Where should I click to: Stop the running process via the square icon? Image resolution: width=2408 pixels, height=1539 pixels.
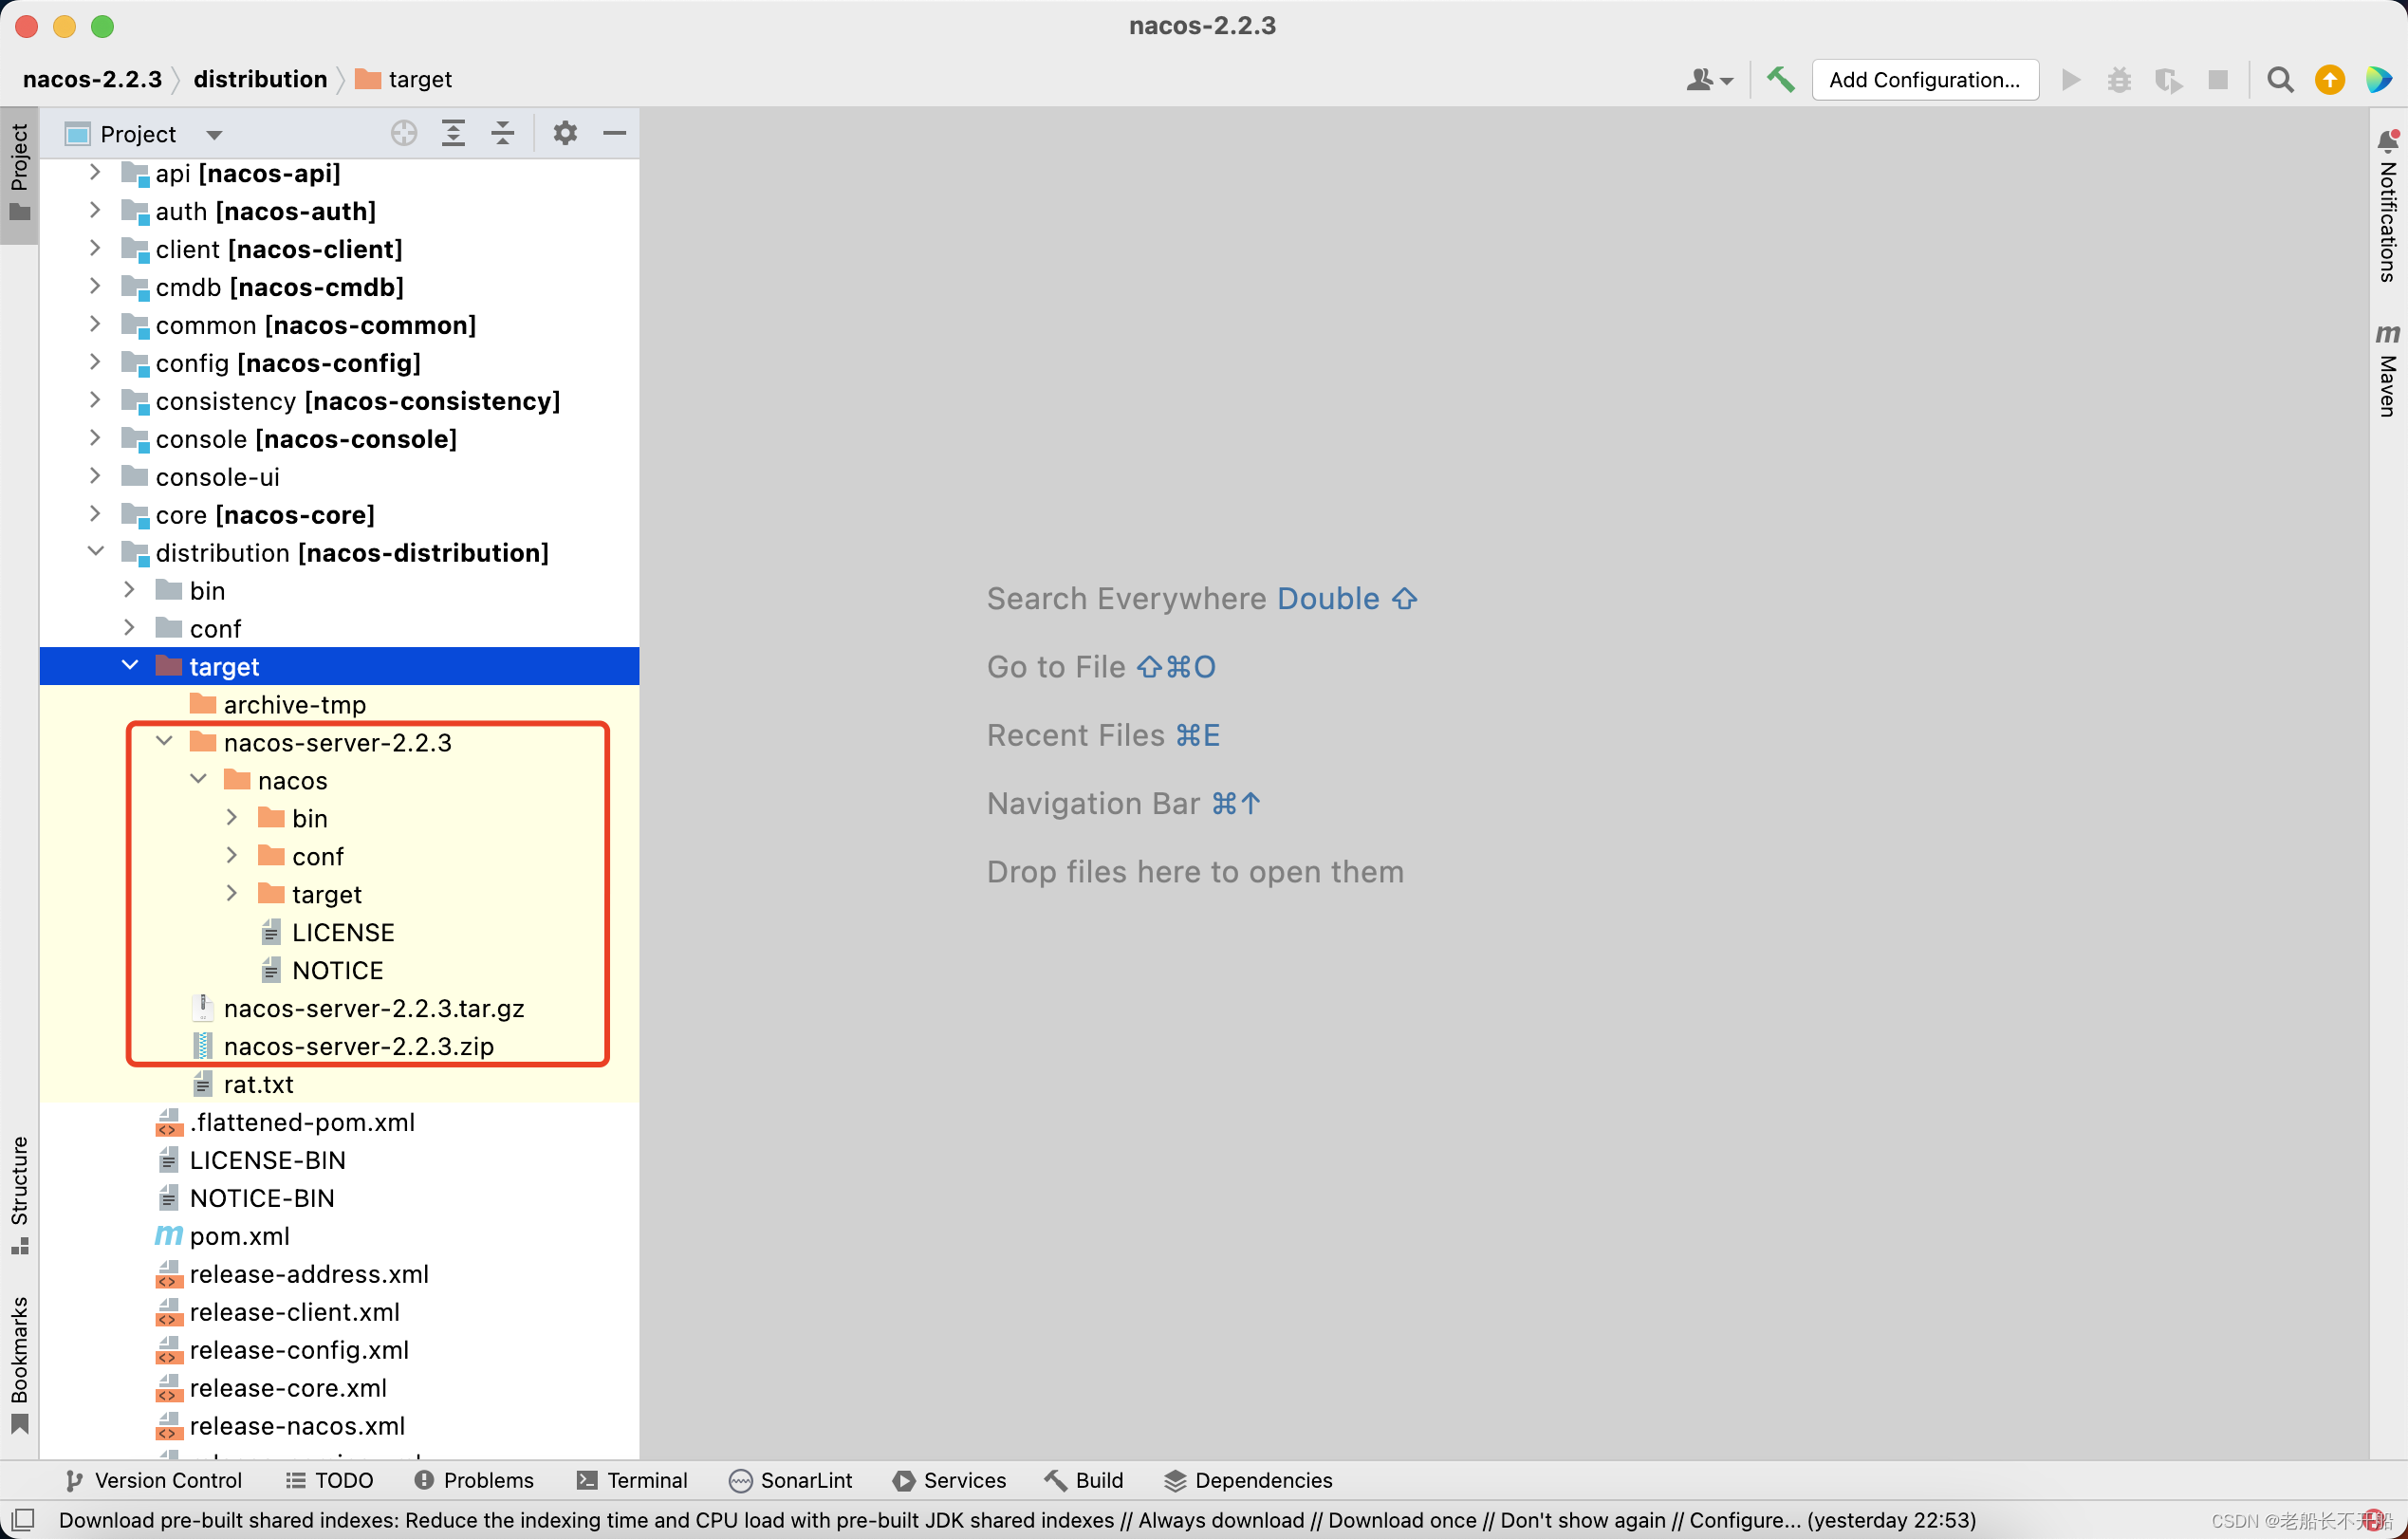point(2218,80)
